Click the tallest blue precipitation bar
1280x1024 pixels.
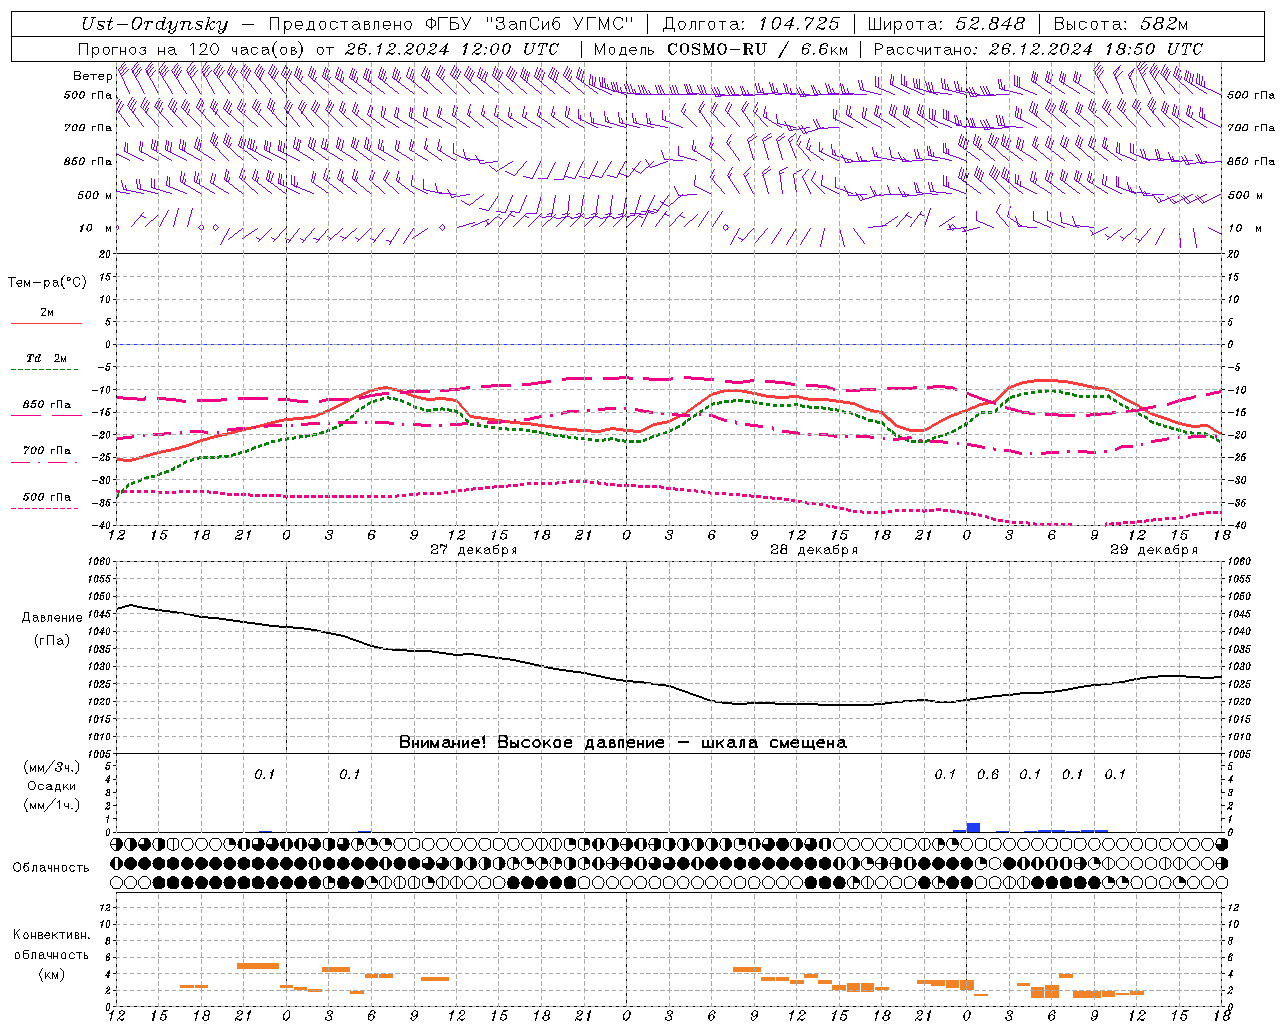click(x=973, y=827)
